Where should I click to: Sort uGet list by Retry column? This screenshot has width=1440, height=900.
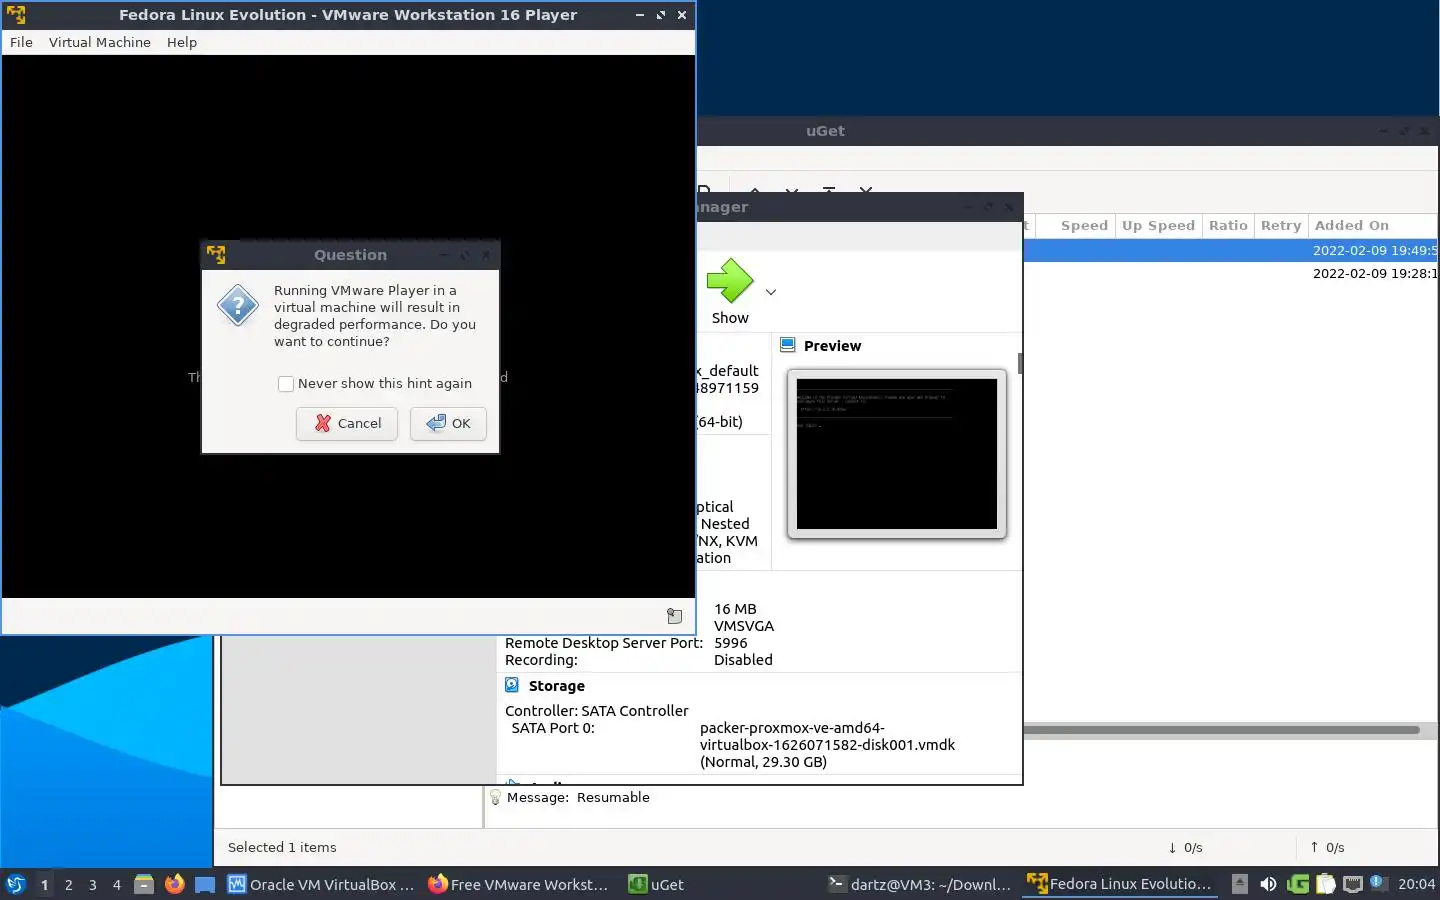(x=1281, y=226)
